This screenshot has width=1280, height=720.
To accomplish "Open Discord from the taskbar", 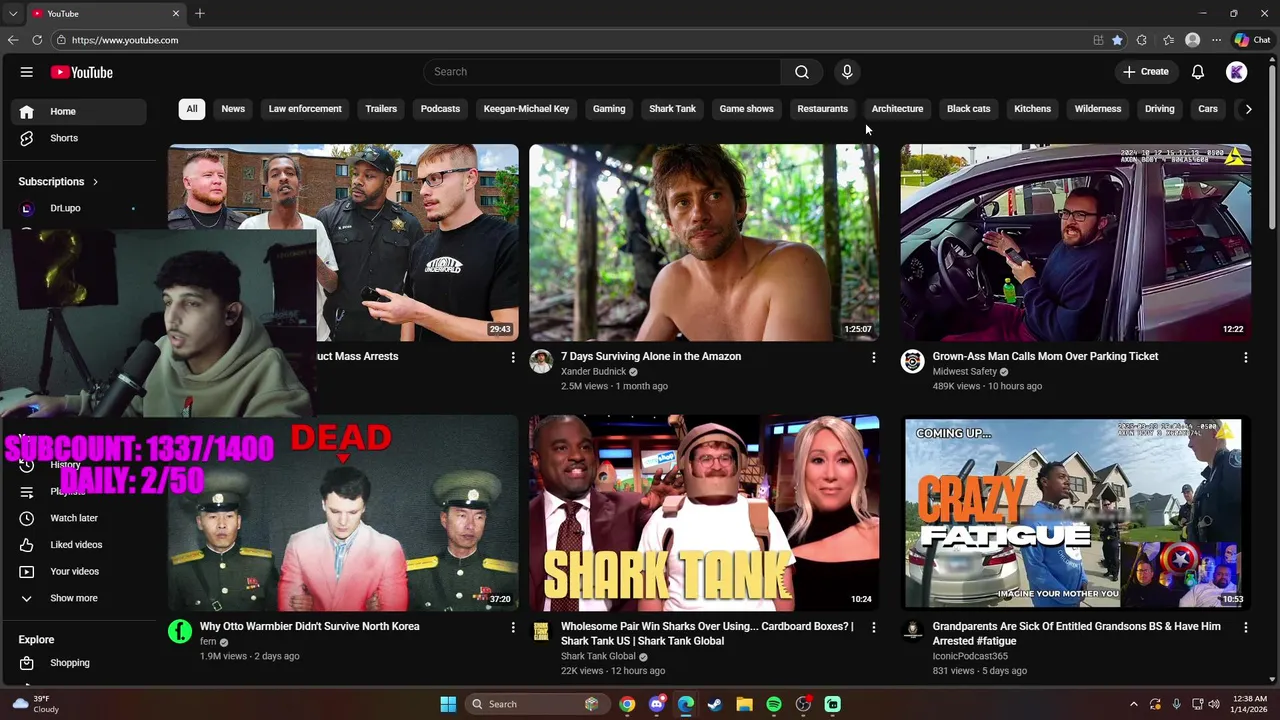I will (x=656, y=704).
